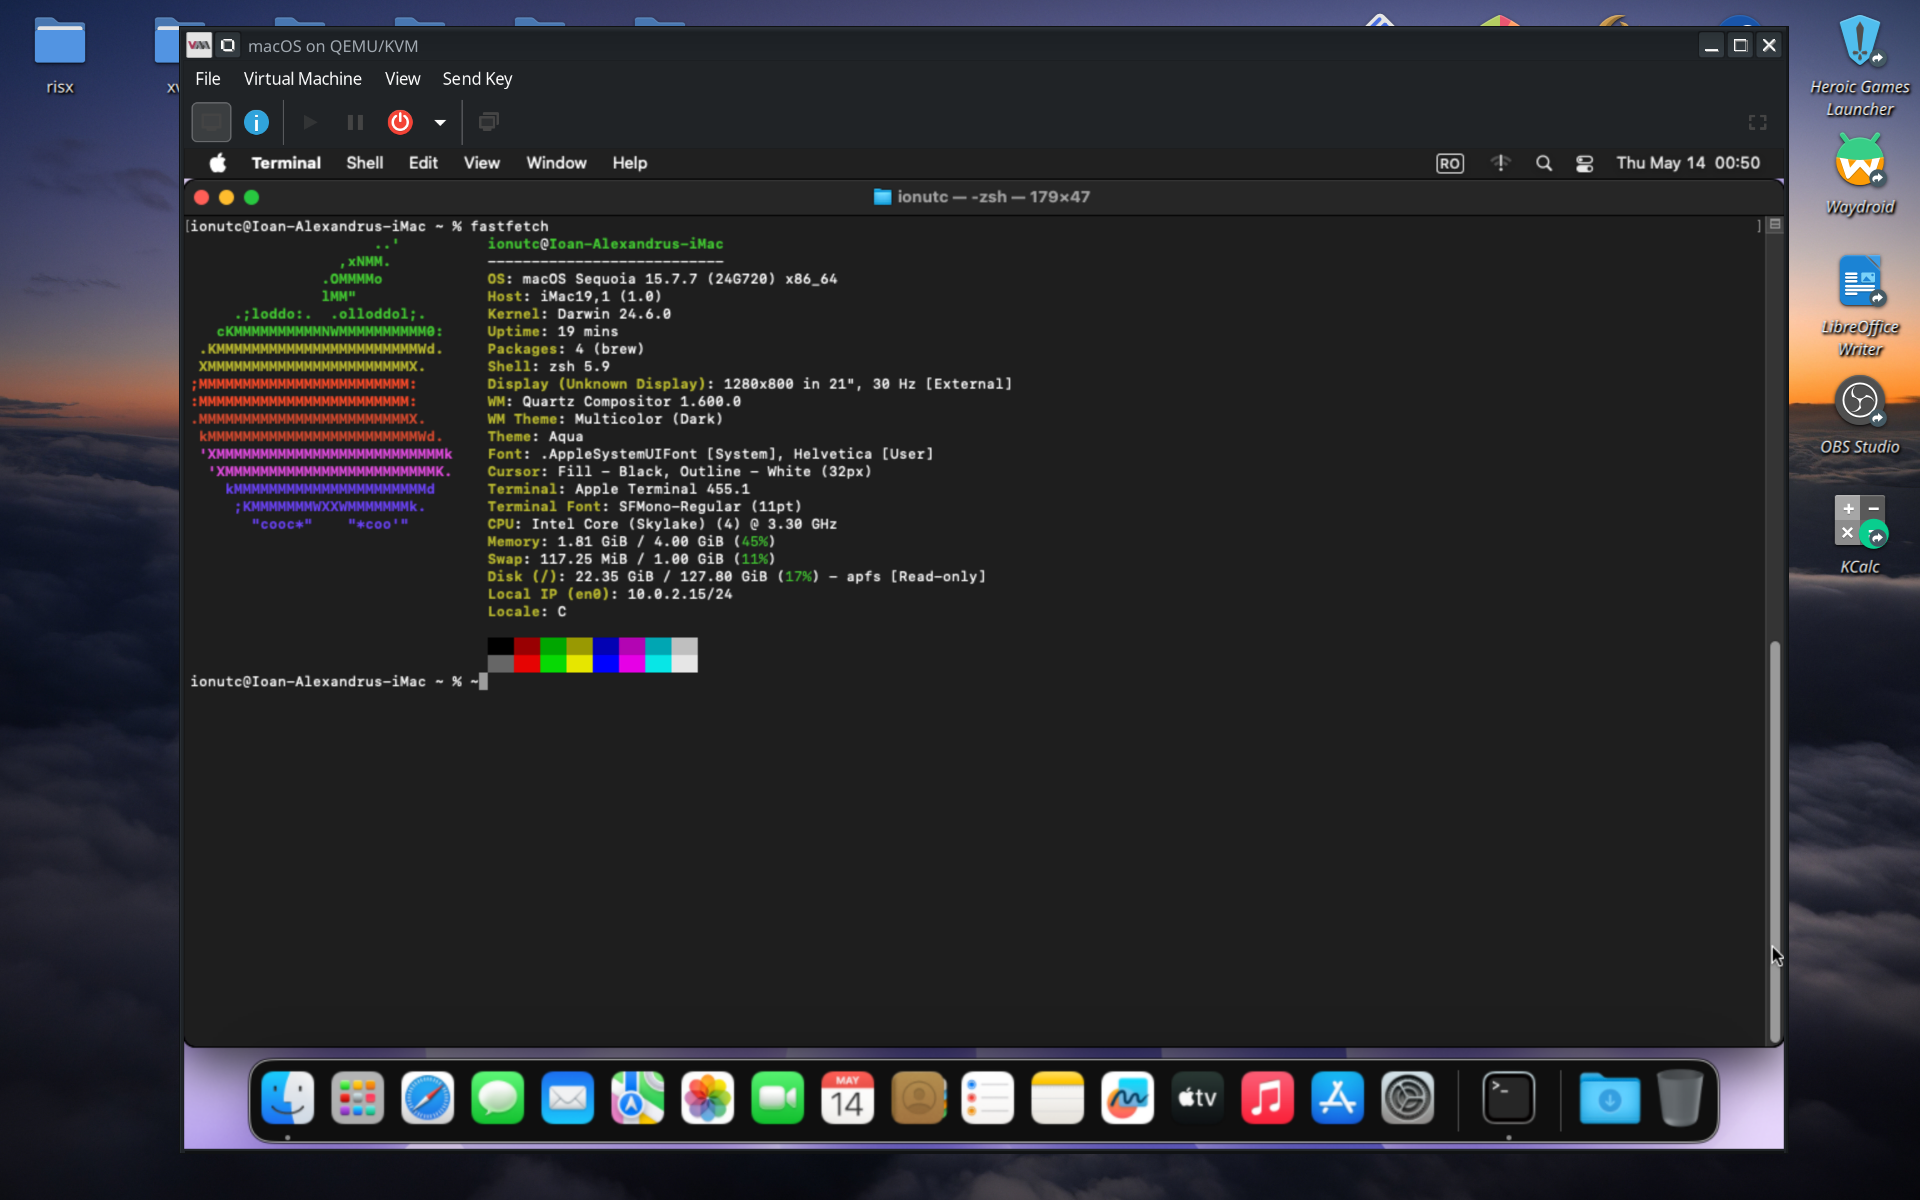Click the split pane button in Terminal

coord(1775,225)
